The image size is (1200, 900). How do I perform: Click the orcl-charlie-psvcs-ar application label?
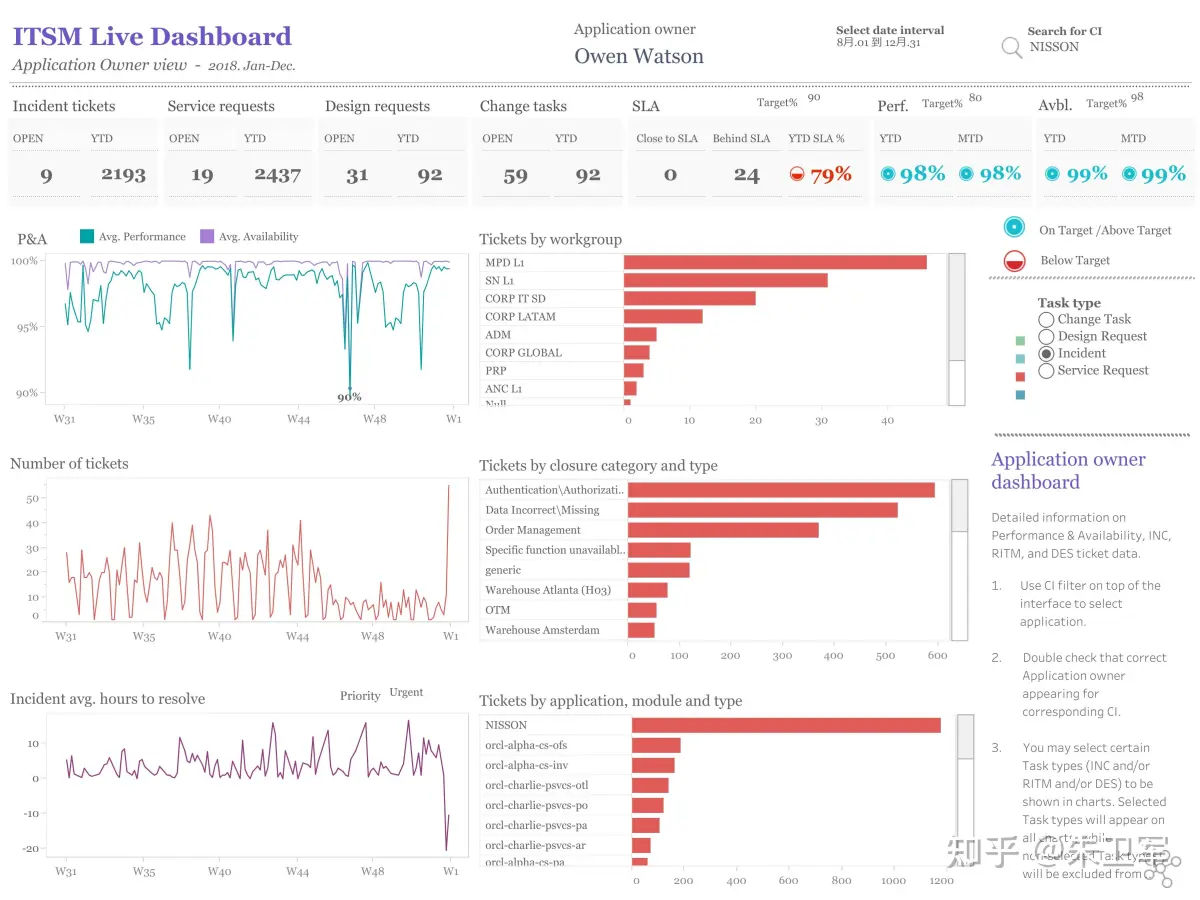[536, 845]
